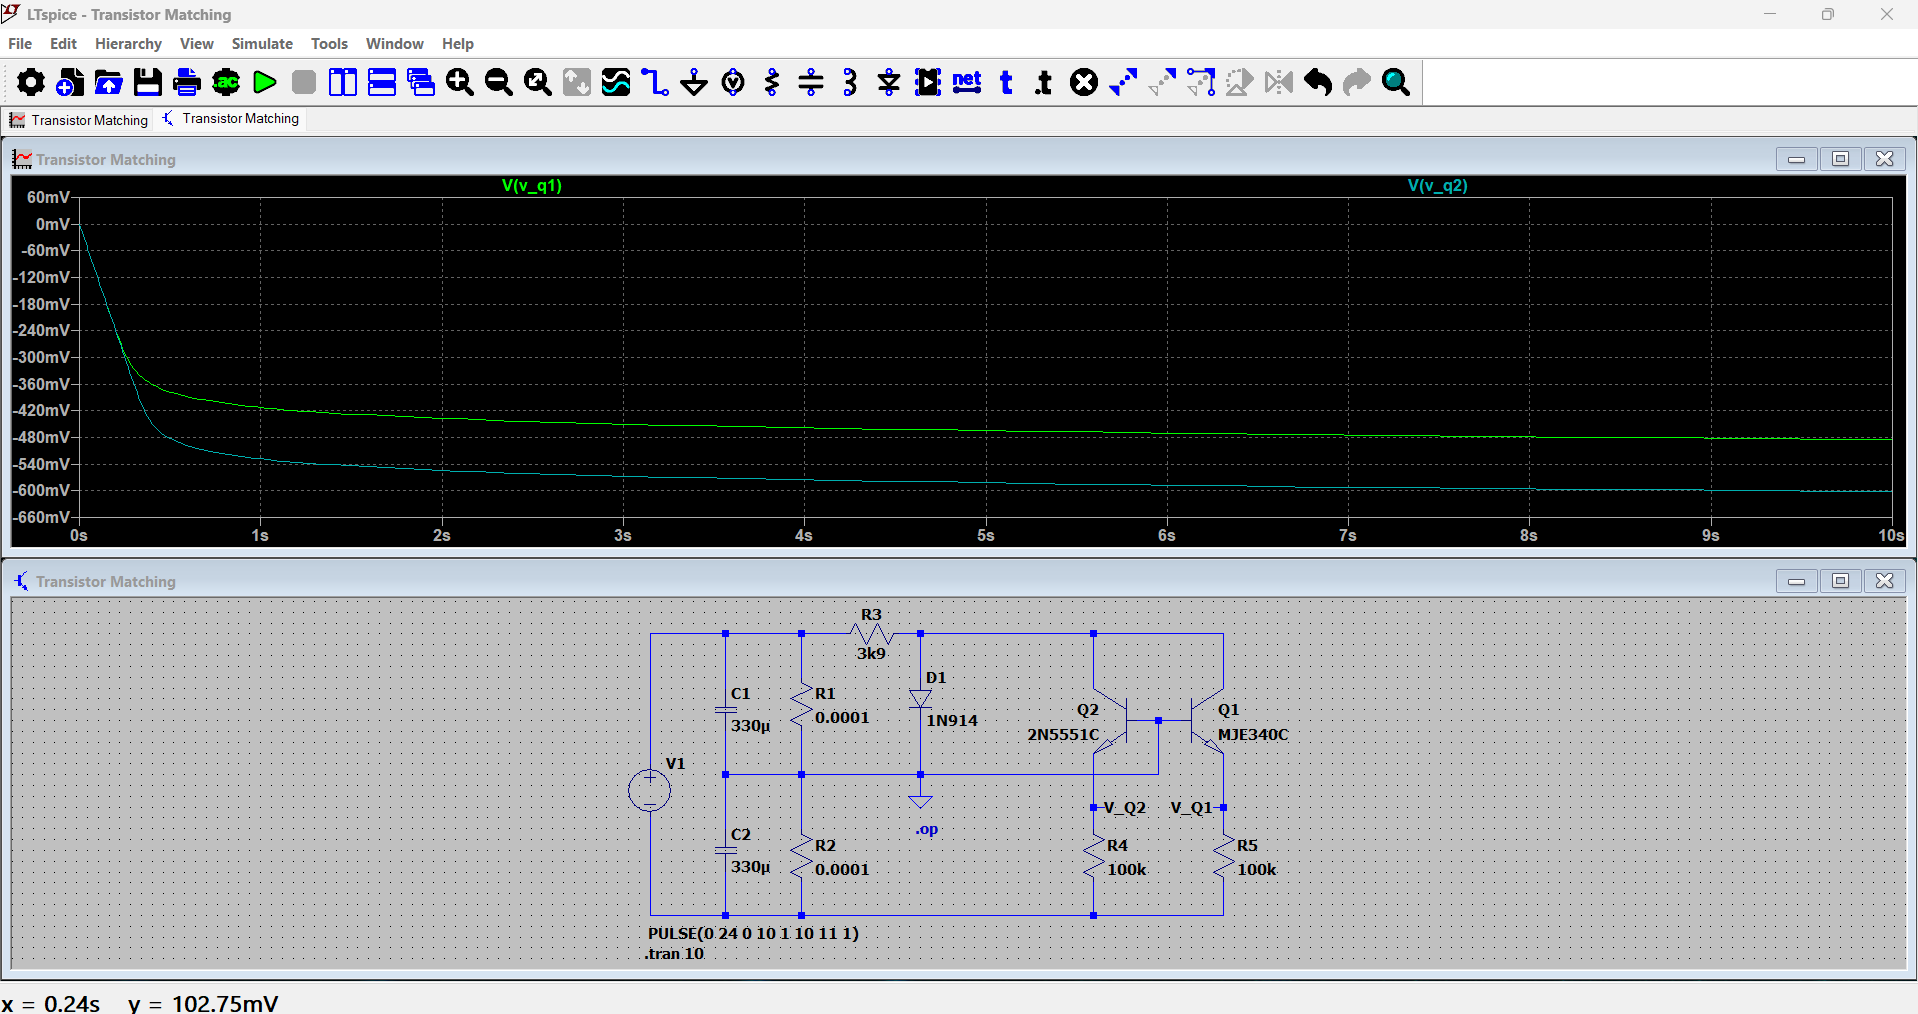Select voltage source V1 in schematic
1918x1014 pixels.
coord(650,790)
